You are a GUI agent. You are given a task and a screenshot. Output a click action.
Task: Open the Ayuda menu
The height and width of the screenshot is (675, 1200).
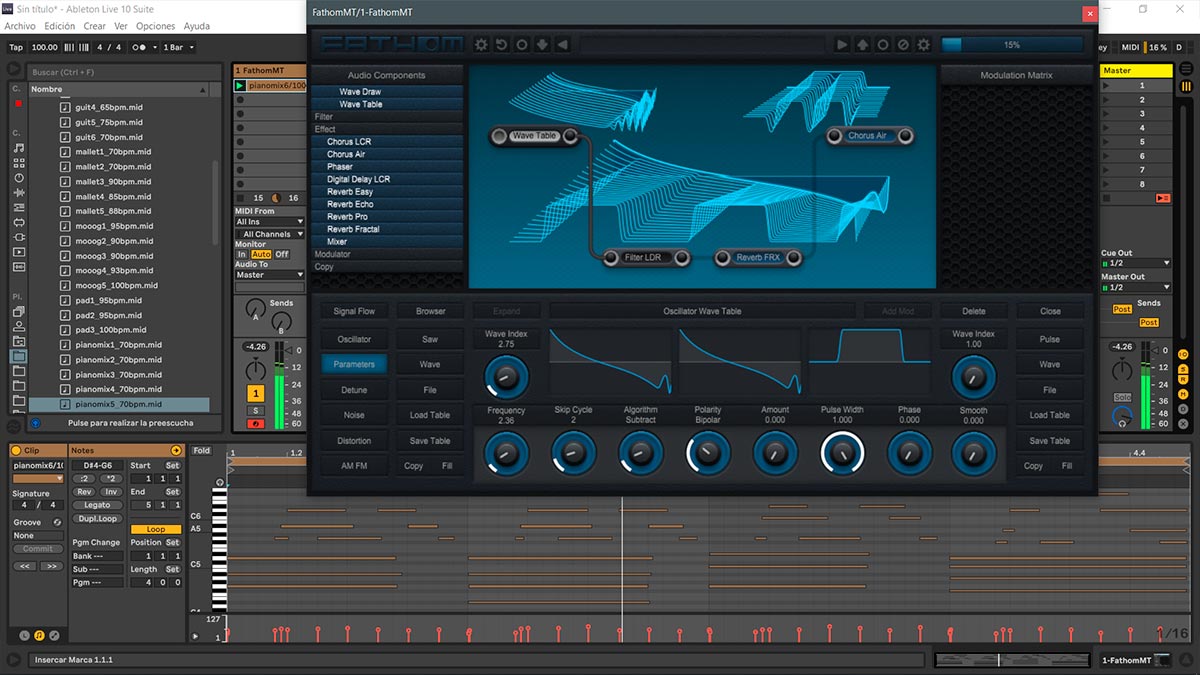(197, 26)
